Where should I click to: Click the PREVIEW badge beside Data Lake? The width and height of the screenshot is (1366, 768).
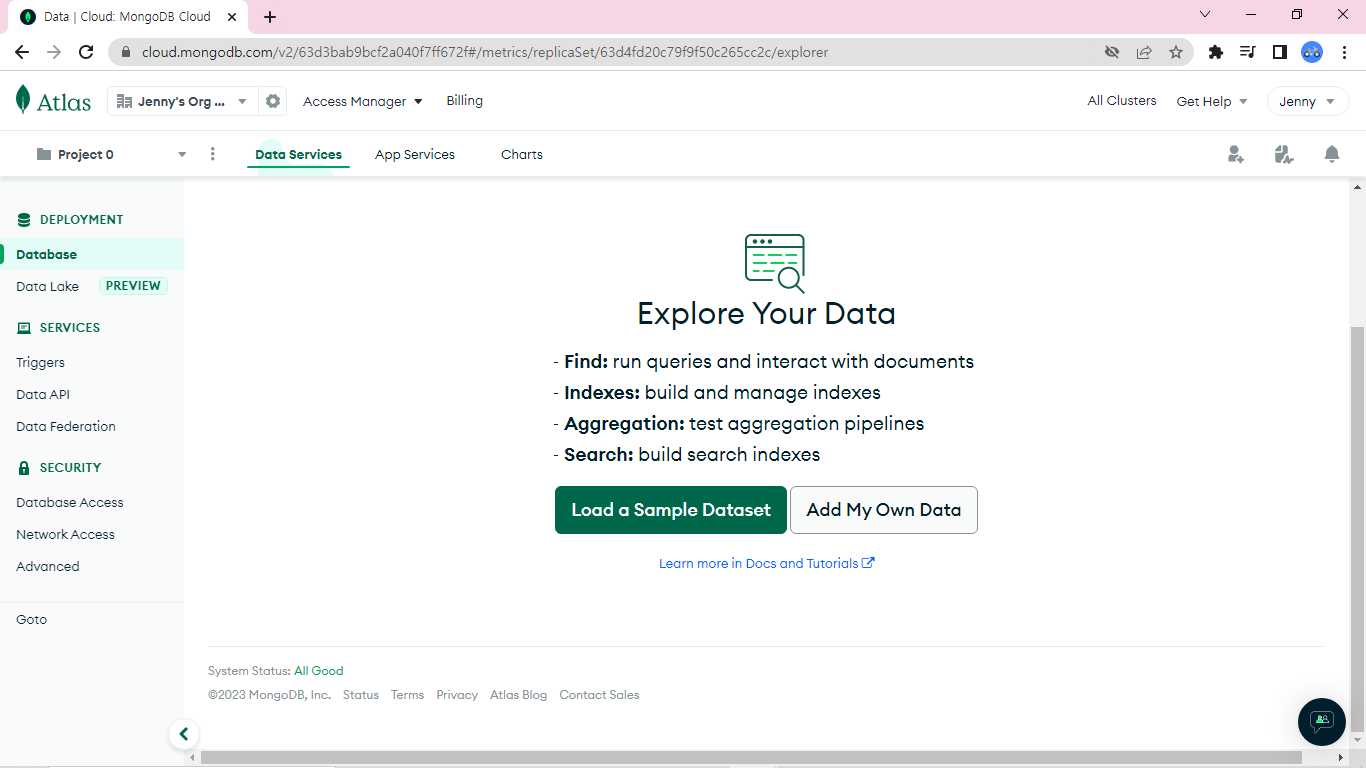coord(133,286)
